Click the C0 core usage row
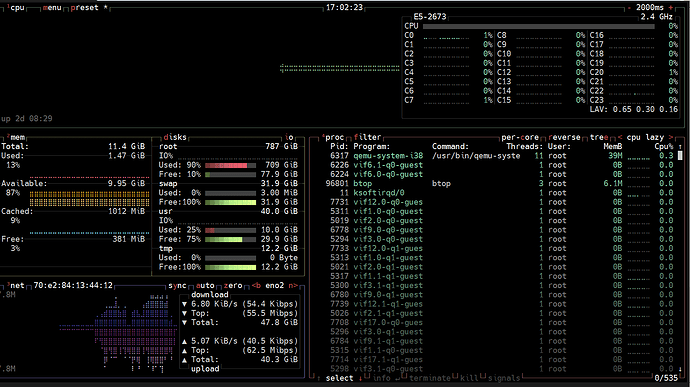This screenshot has height=387, width=690. pos(448,35)
